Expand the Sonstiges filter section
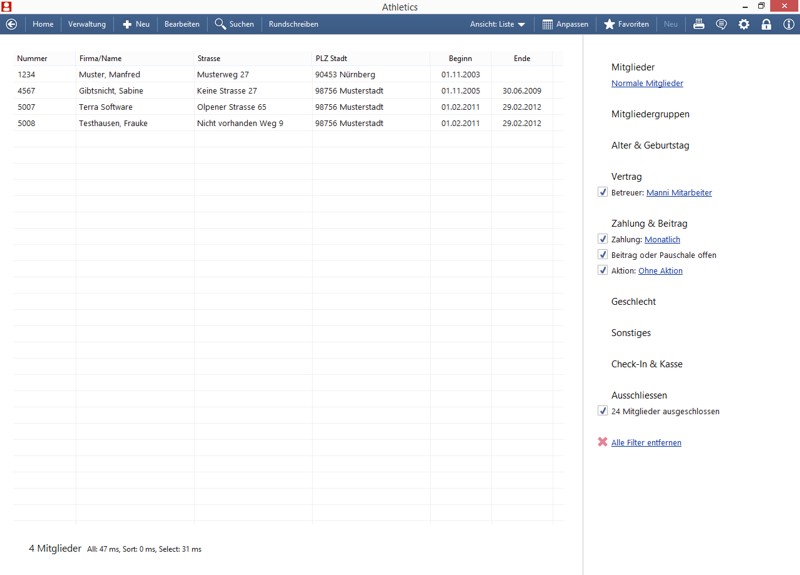This screenshot has height=575, width=800. click(x=631, y=333)
